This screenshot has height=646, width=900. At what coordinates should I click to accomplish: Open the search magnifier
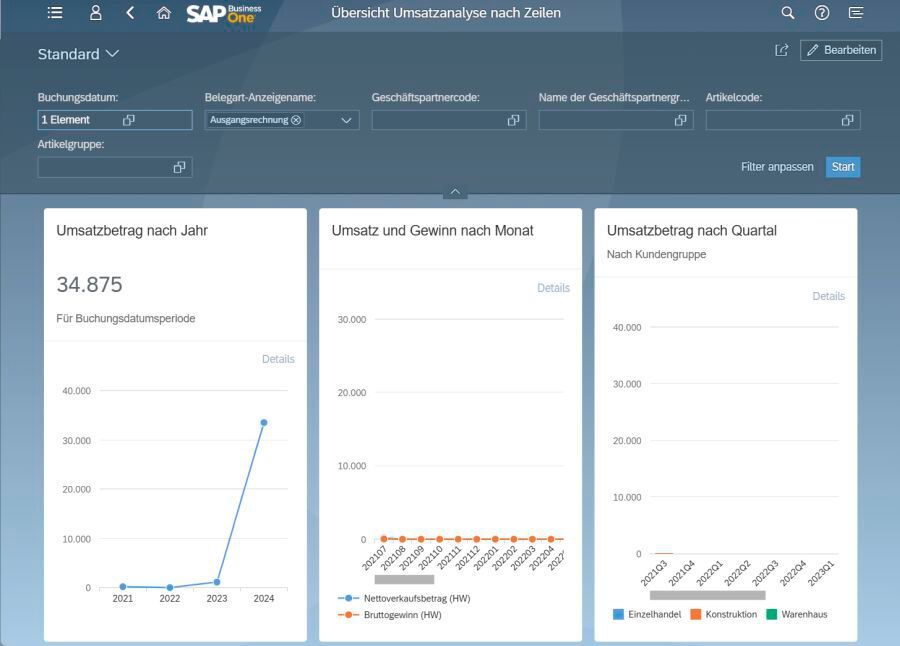click(x=787, y=13)
